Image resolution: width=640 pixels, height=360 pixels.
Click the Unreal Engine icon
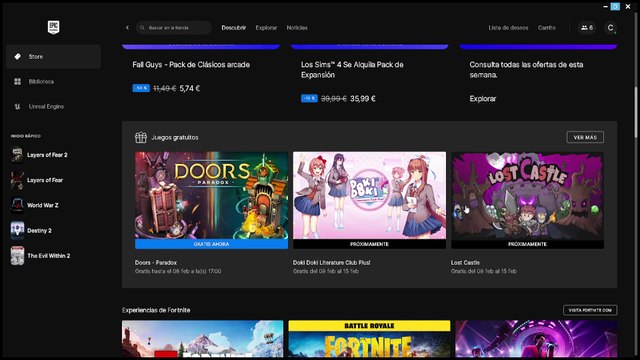18,107
